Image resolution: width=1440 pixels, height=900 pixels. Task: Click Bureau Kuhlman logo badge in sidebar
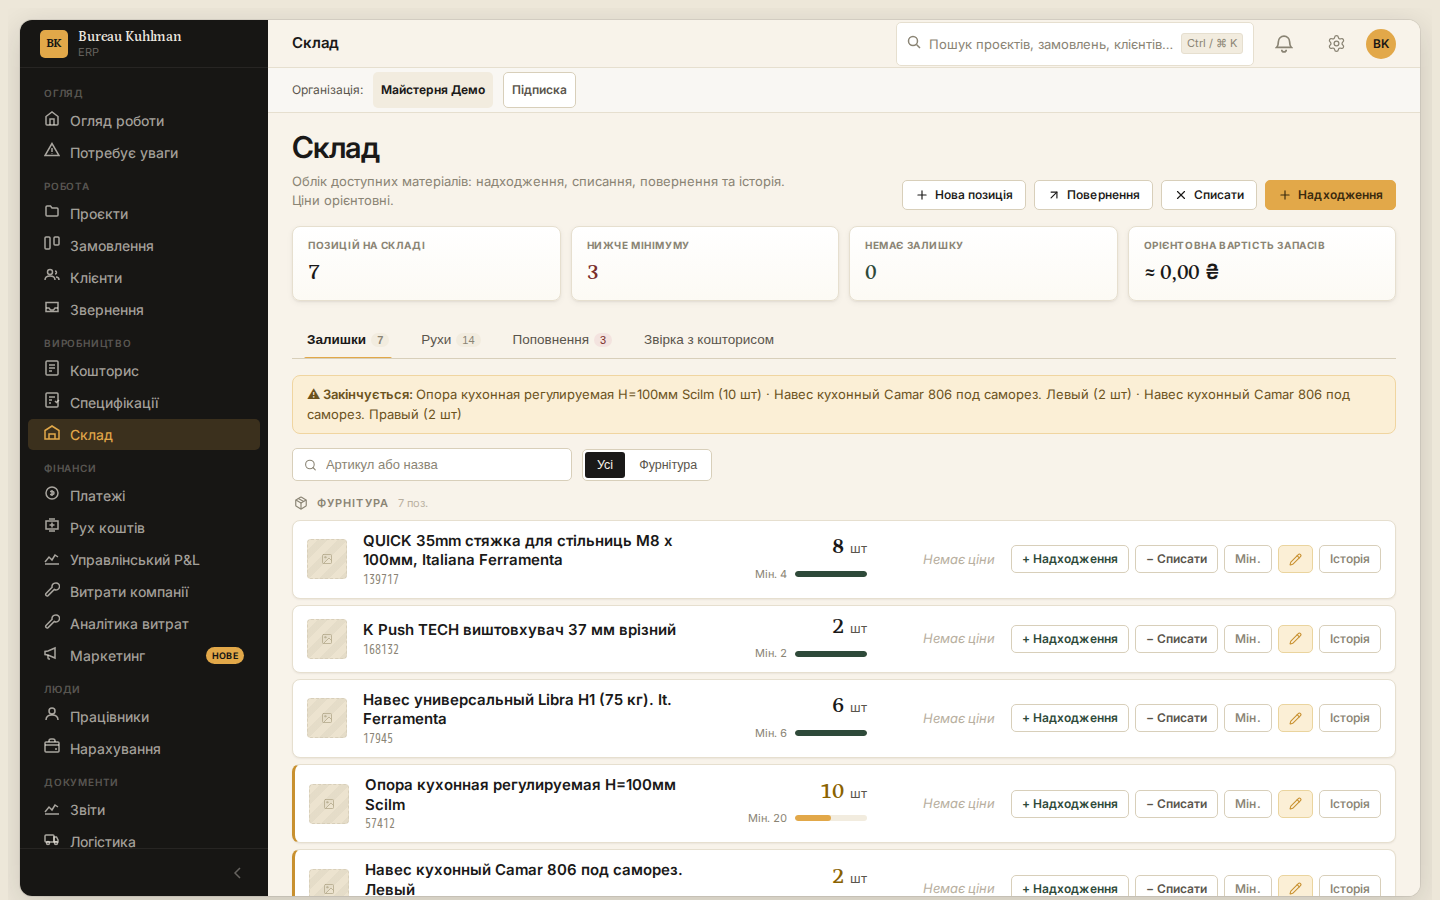(54, 44)
